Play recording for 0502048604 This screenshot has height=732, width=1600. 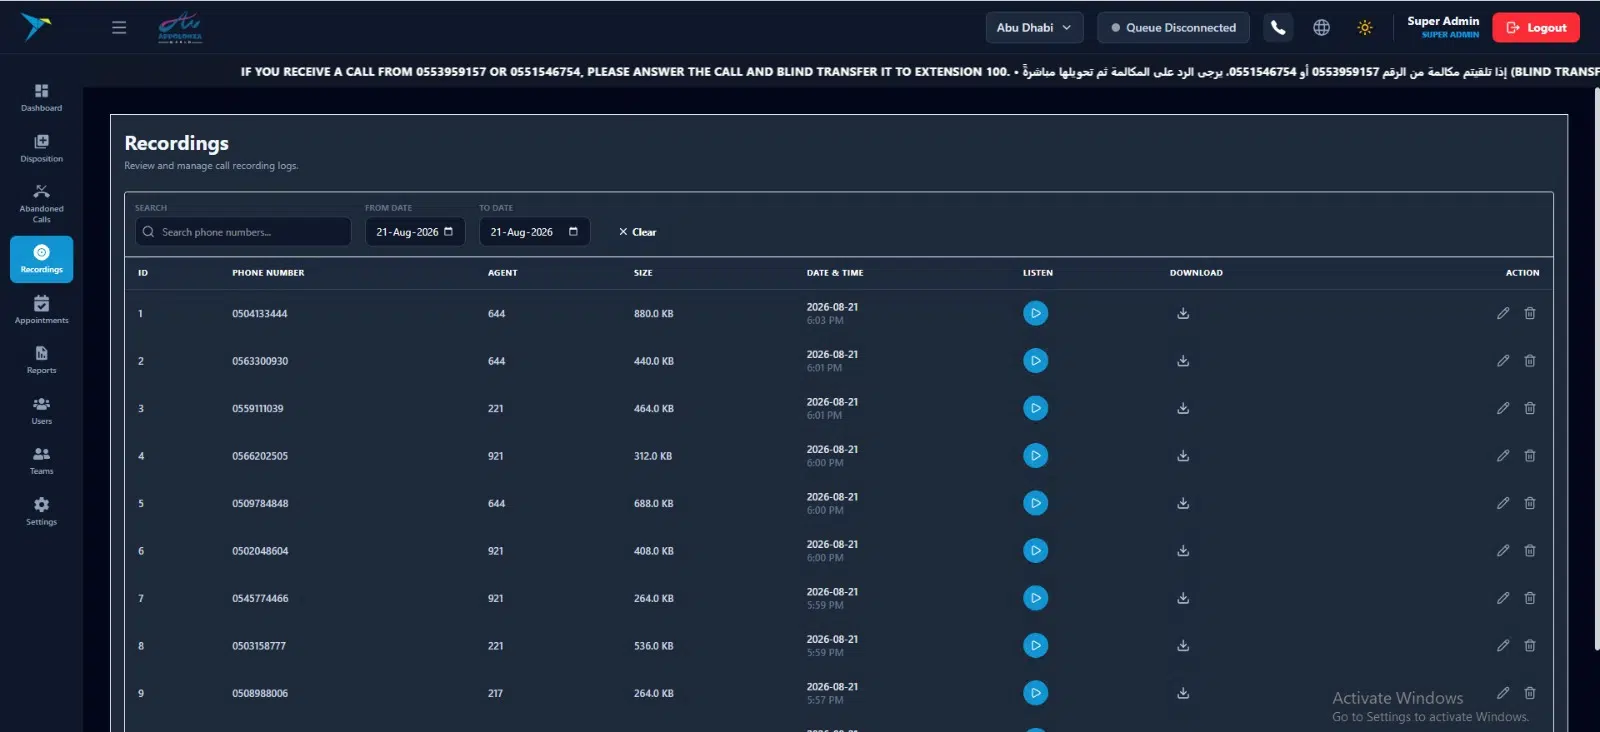coord(1035,550)
